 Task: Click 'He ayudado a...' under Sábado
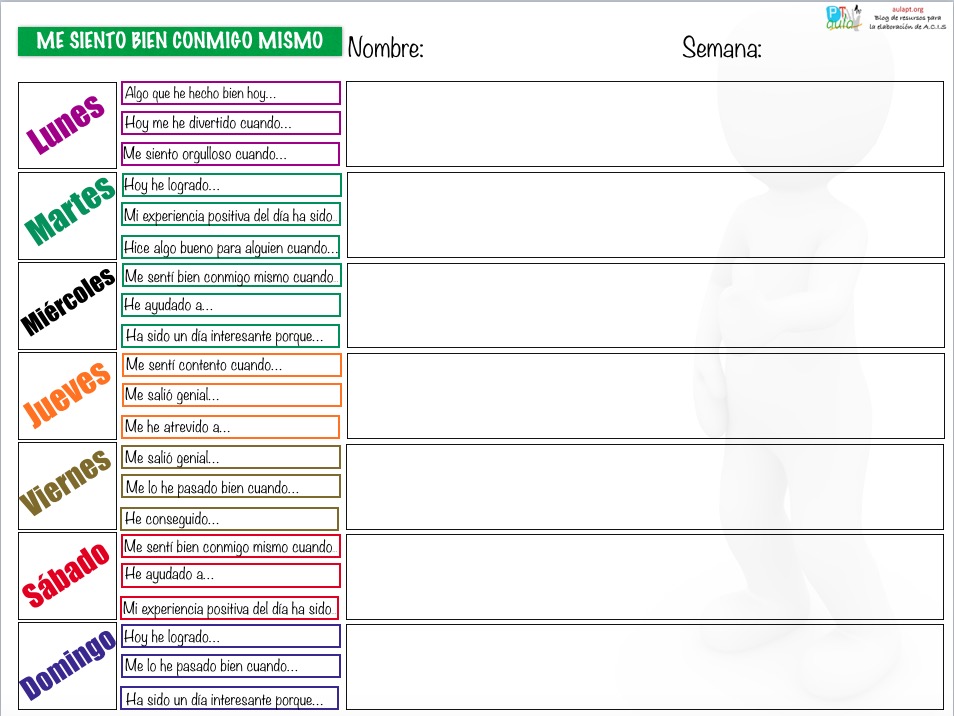(x=231, y=575)
